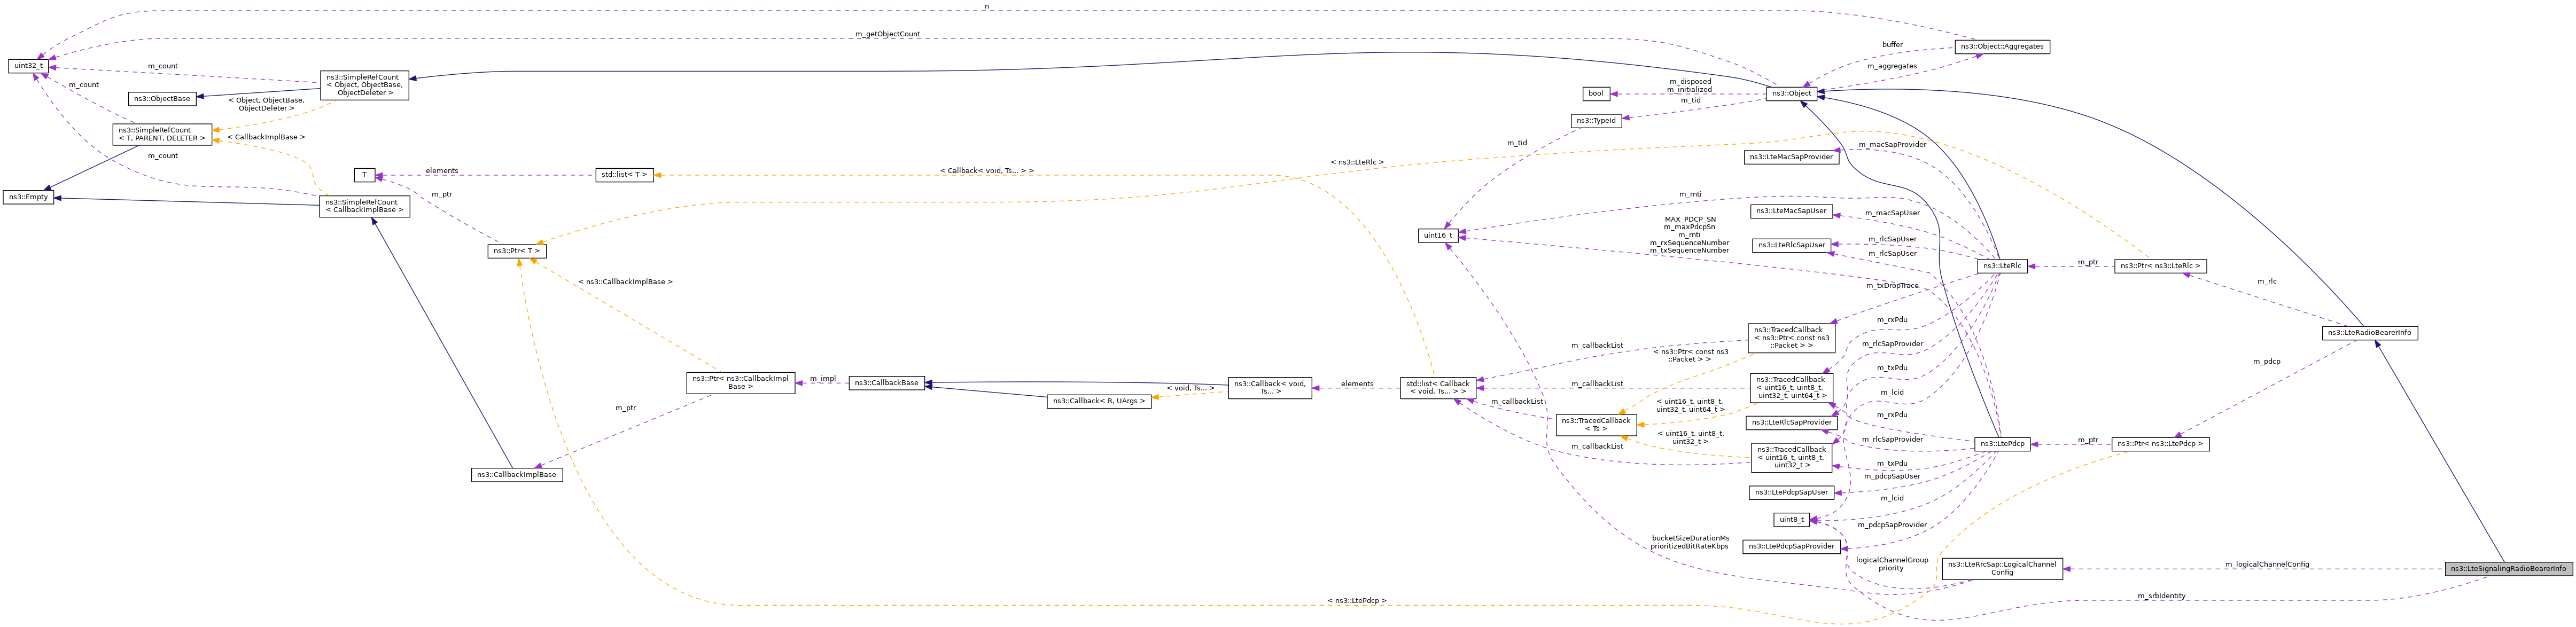The height and width of the screenshot is (627, 2576).
Task: Open the ns3::TypeId node
Action: pyautogui.click(x=1595, y=121)
